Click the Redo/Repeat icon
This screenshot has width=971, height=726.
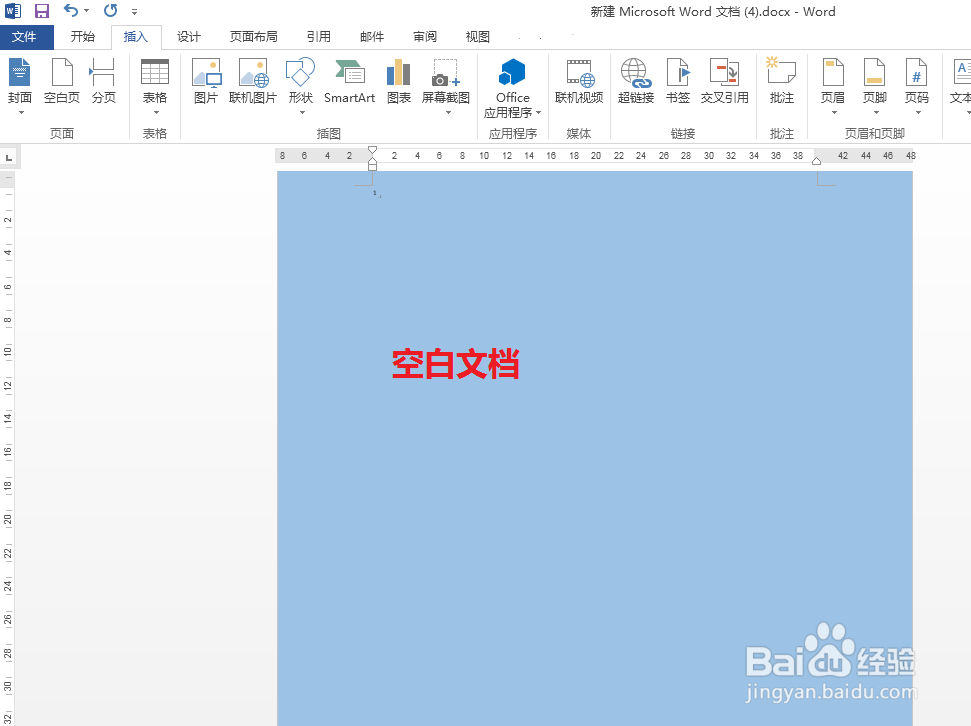pyautogui.click(x=110, y=11)
